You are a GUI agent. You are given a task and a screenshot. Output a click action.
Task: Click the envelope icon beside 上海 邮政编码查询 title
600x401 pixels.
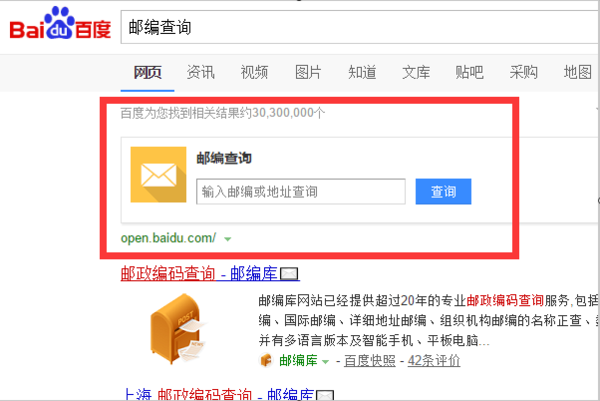(x=325, y=396)
